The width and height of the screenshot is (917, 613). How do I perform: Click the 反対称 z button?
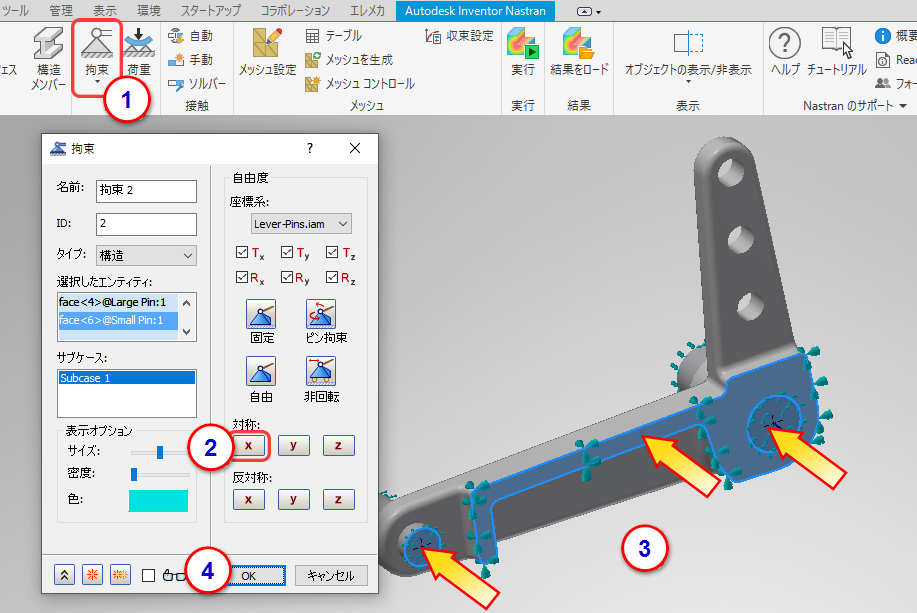[339, 500]
